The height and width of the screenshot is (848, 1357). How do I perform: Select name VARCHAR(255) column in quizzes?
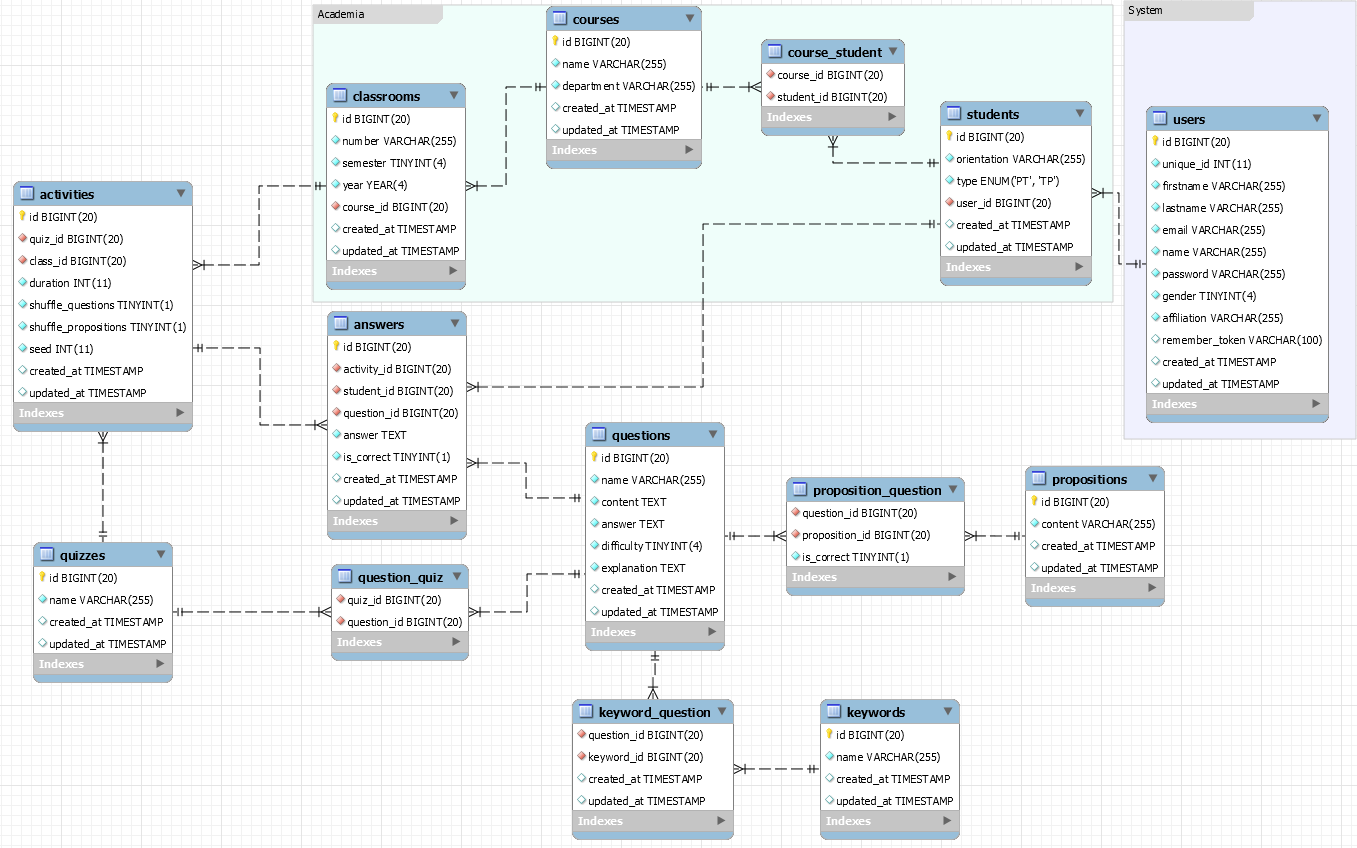(102, 600)
